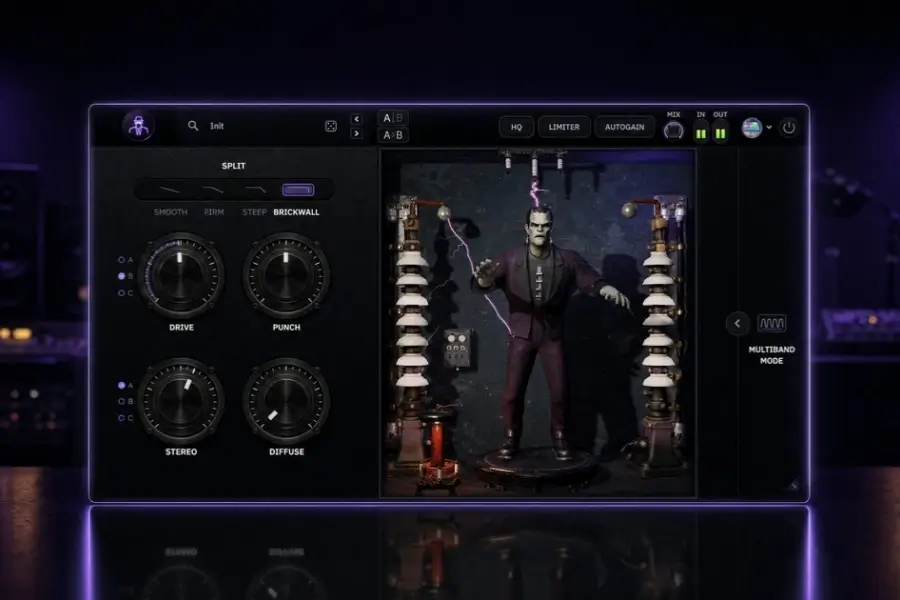Open the colorful skin selector icon
Screen dimensions: 900x600
tap(752, 127)
